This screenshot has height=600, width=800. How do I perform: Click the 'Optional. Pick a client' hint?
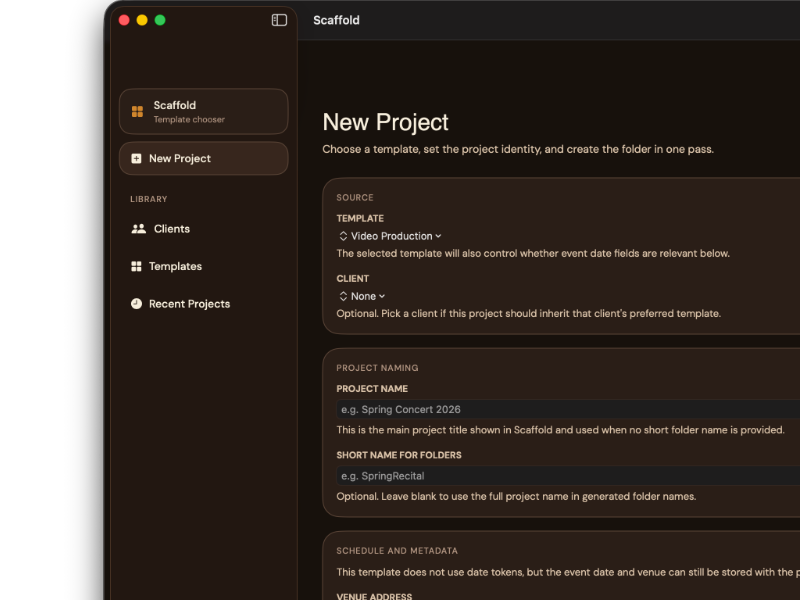529,313
